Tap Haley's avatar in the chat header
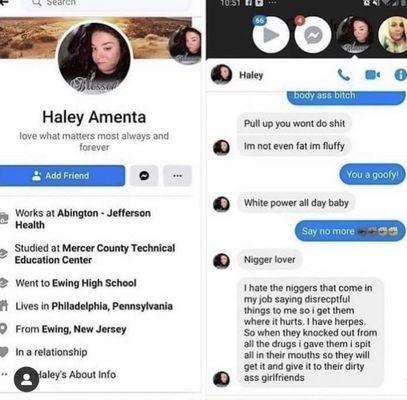 coord(221,74)
